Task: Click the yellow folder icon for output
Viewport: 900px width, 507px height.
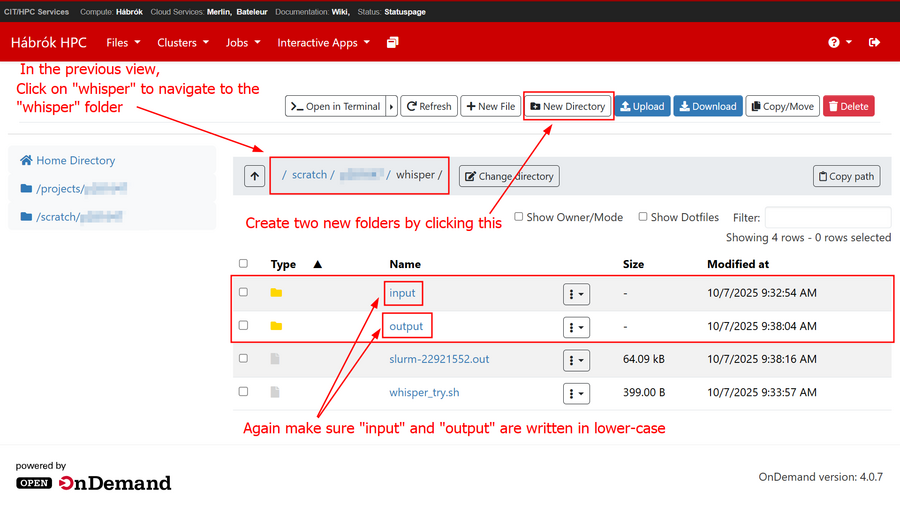Action: (276, 326)
